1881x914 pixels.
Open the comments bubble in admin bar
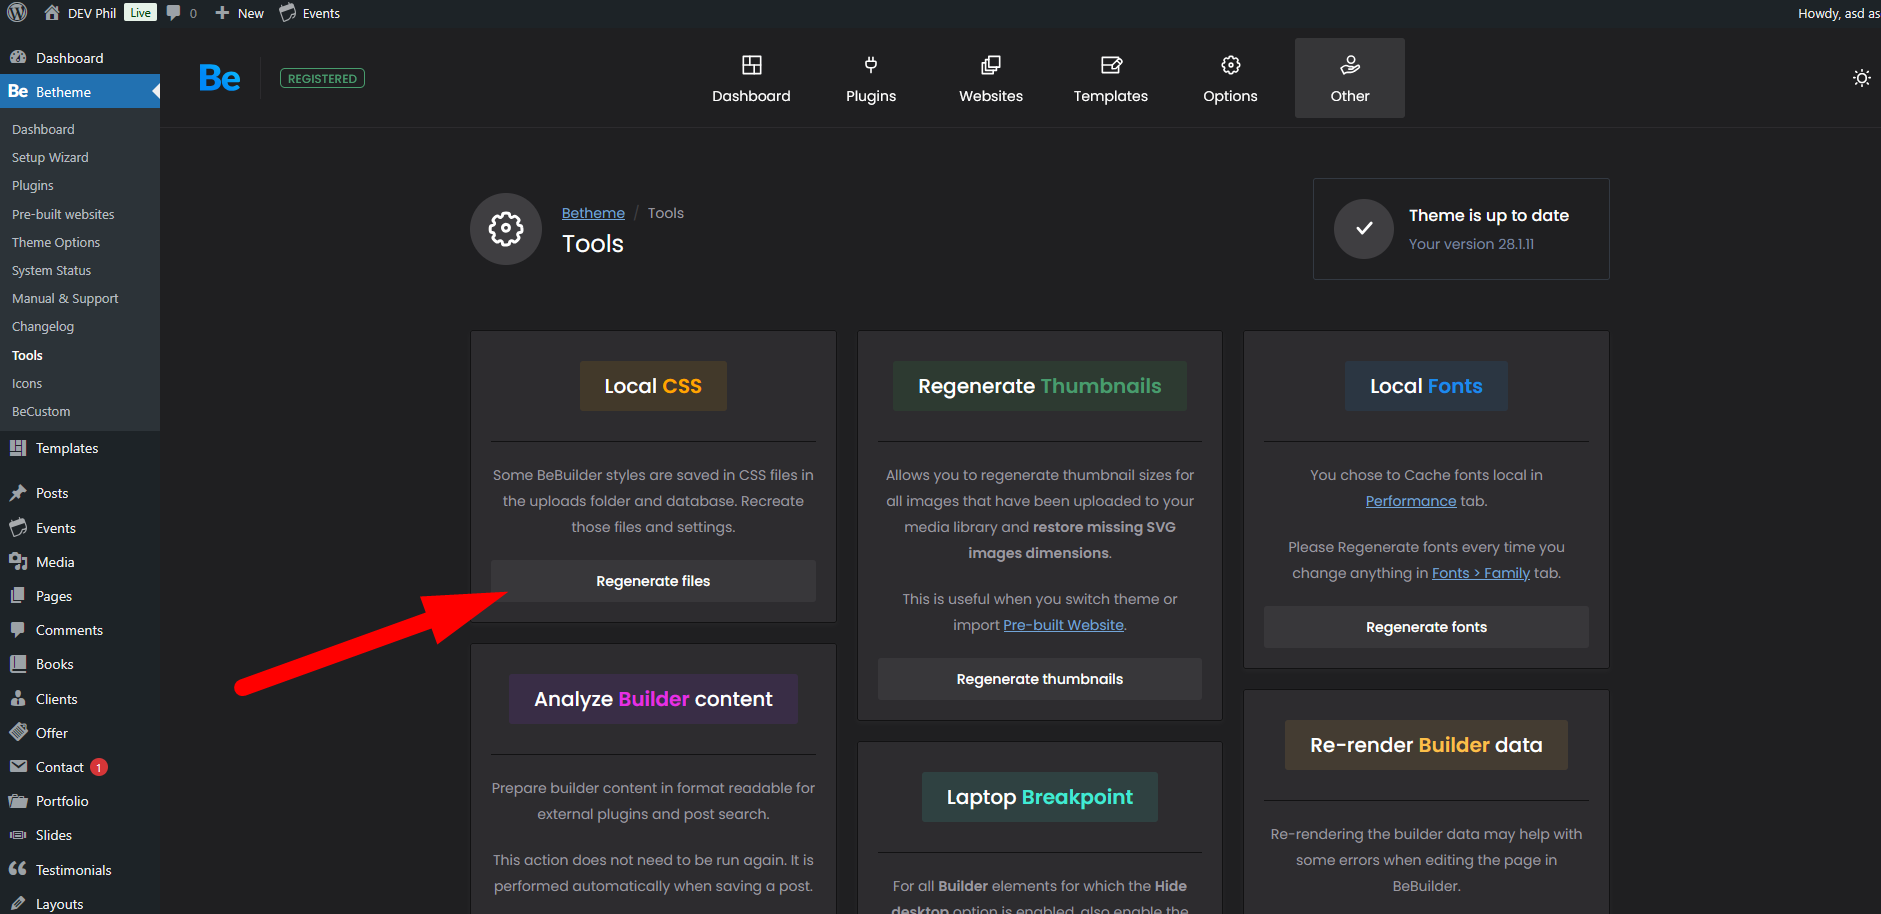point(181,13)
